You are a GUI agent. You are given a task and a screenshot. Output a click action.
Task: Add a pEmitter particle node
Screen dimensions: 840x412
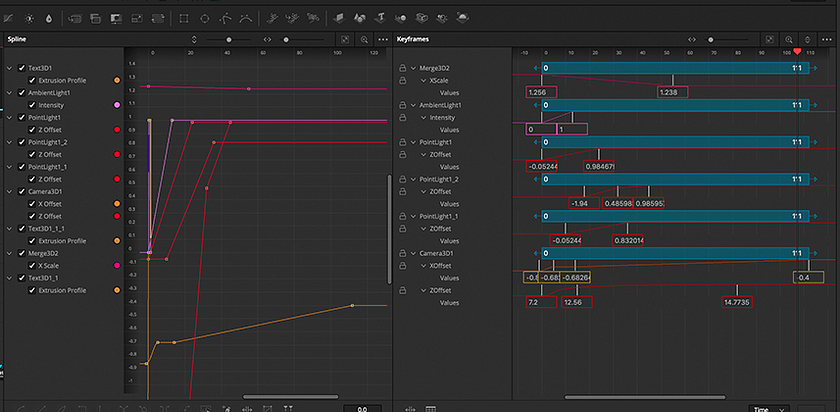pyautogui.click(x=272, y=19)
